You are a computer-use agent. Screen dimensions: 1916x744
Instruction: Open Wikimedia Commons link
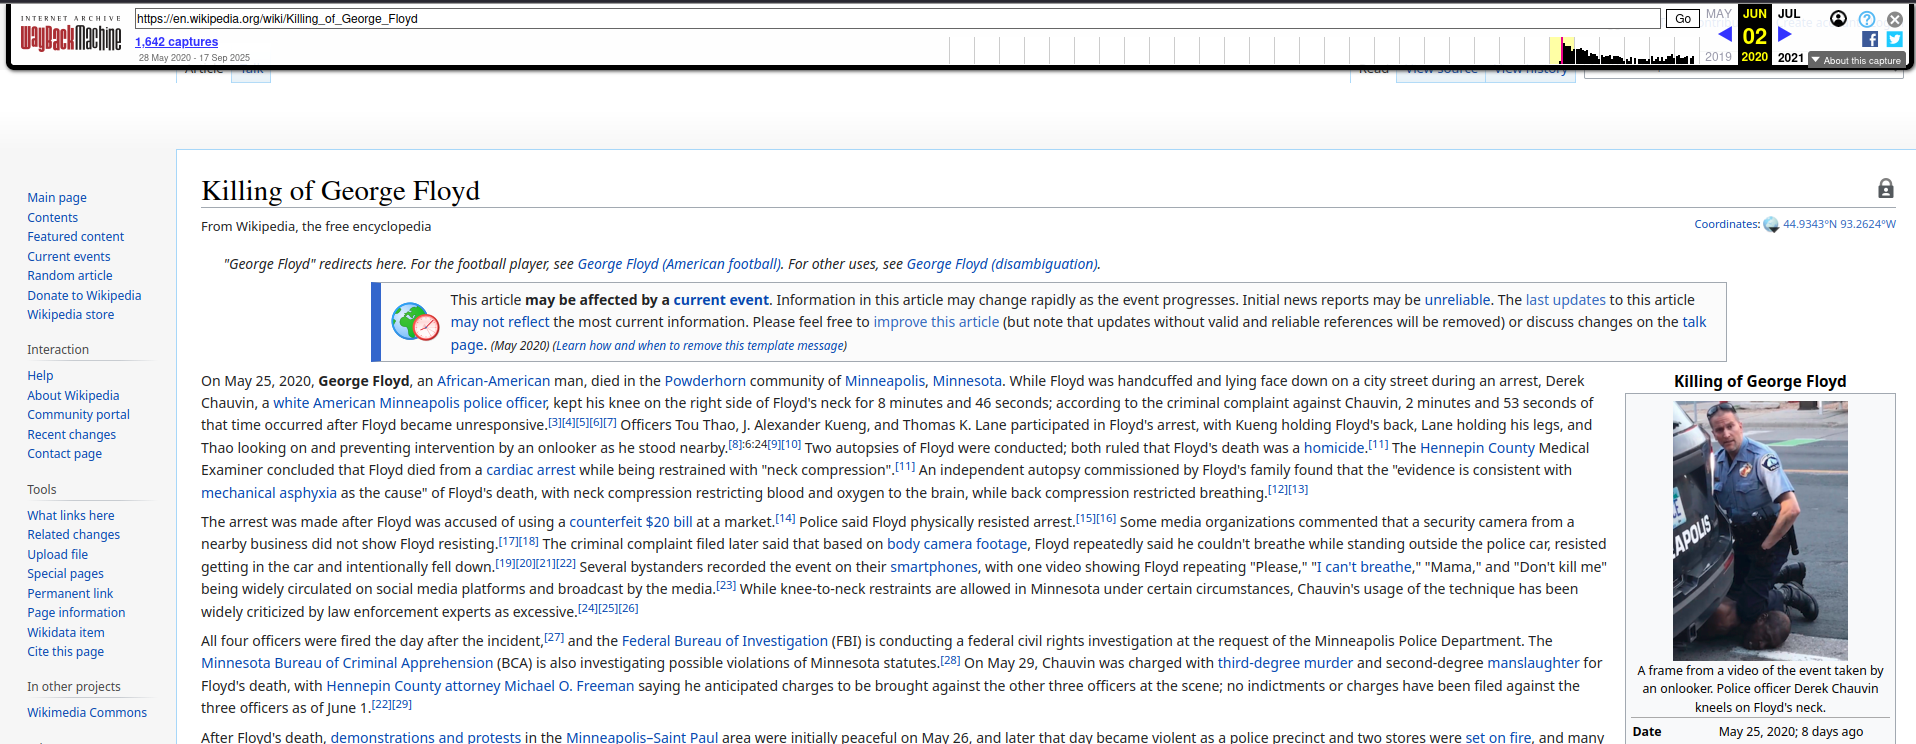click(x=87, y=713)
